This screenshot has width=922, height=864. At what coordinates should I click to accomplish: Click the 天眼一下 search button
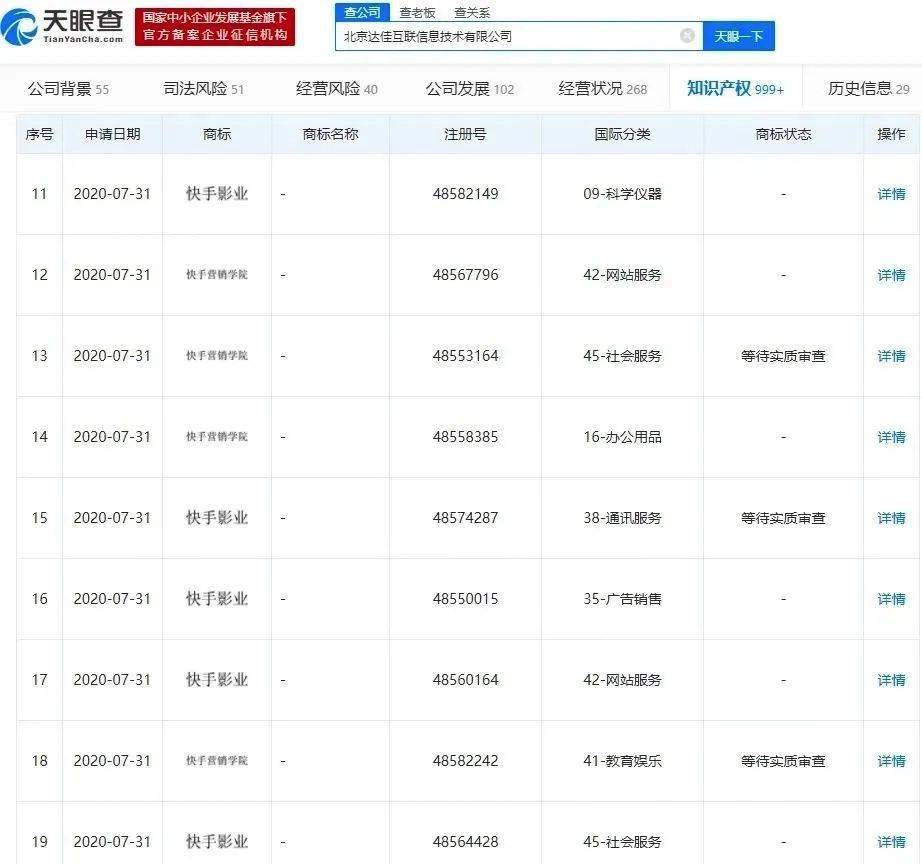(739, 36)
